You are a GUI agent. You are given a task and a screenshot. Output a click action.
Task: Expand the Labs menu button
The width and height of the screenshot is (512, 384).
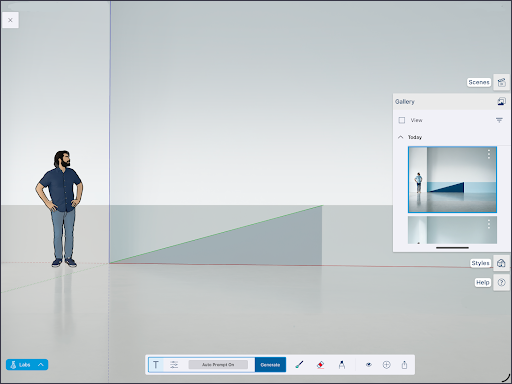pyautogui.click(x=27, y=365)
